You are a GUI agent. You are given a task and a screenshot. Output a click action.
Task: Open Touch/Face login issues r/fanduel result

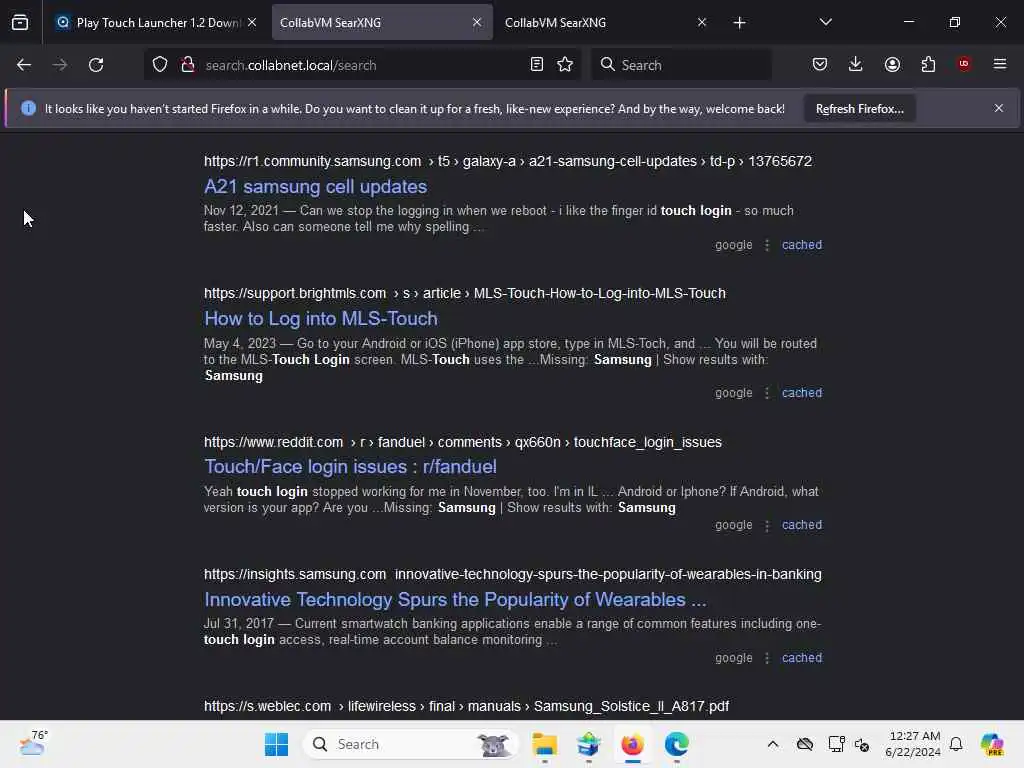coord(350,467)
